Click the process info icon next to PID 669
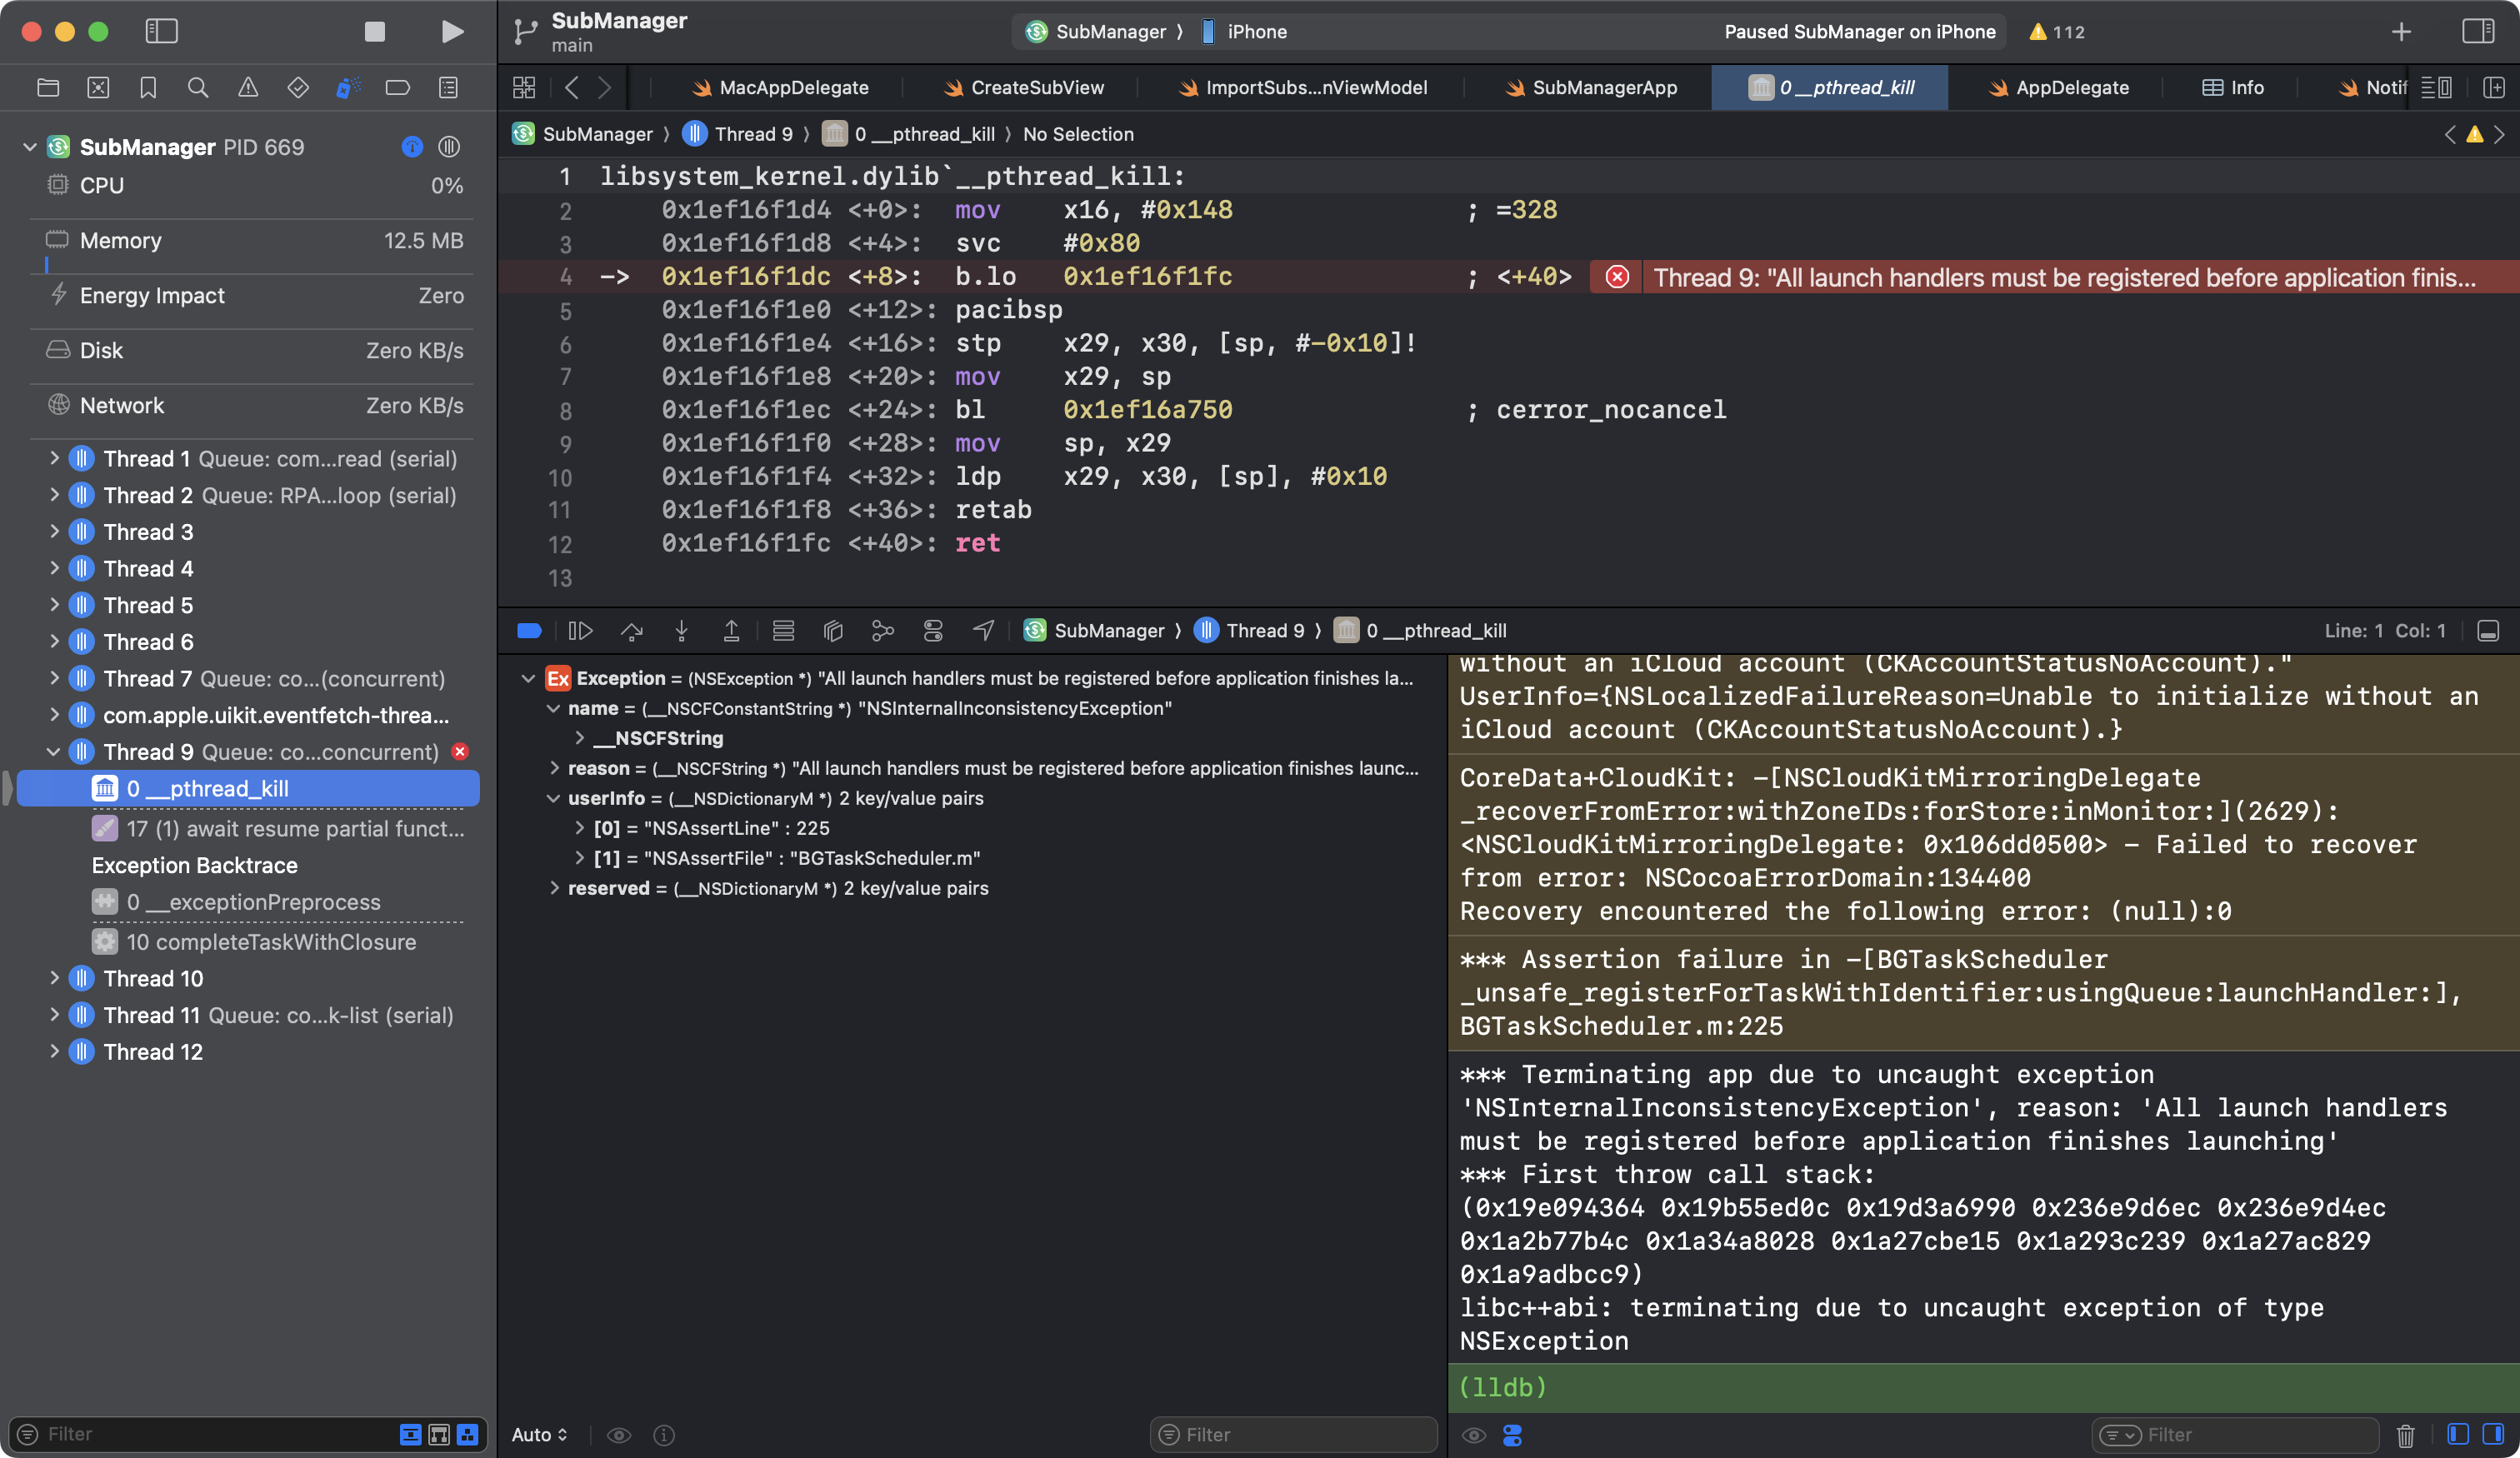Viewport: 2520px width, 1458px height. tap(412, 147)
